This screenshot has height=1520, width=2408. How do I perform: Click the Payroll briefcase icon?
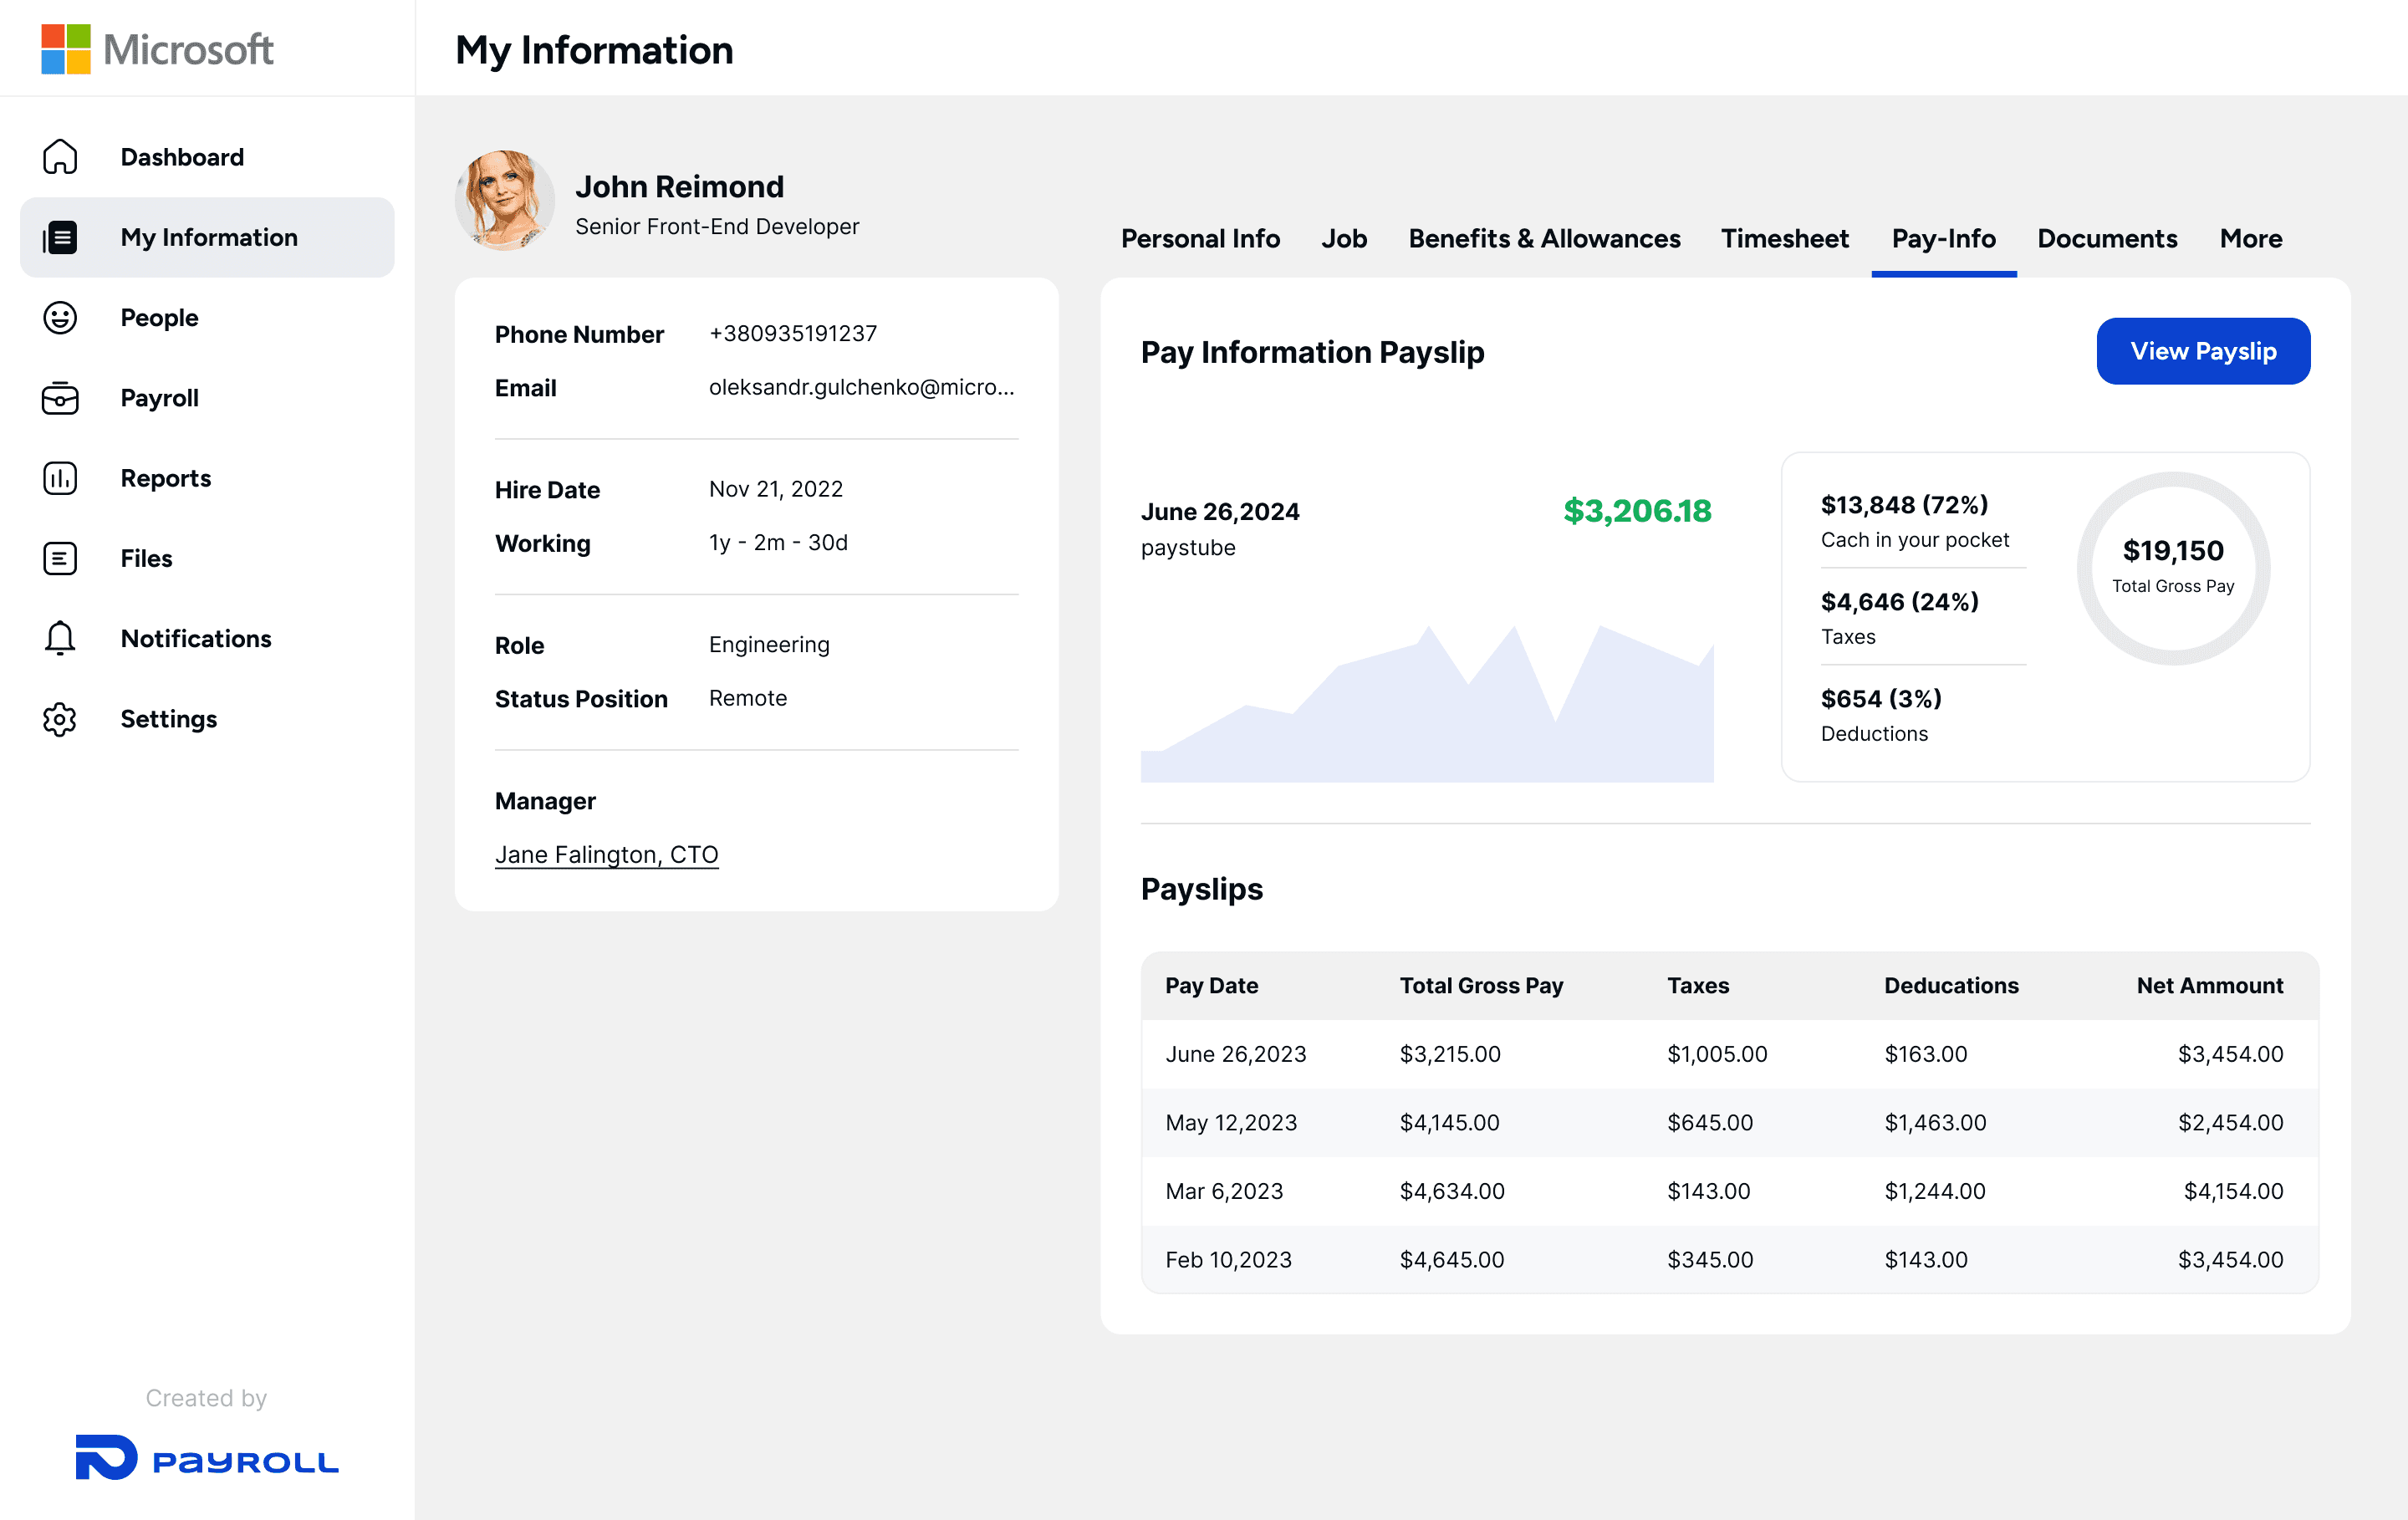click(60, 398)
